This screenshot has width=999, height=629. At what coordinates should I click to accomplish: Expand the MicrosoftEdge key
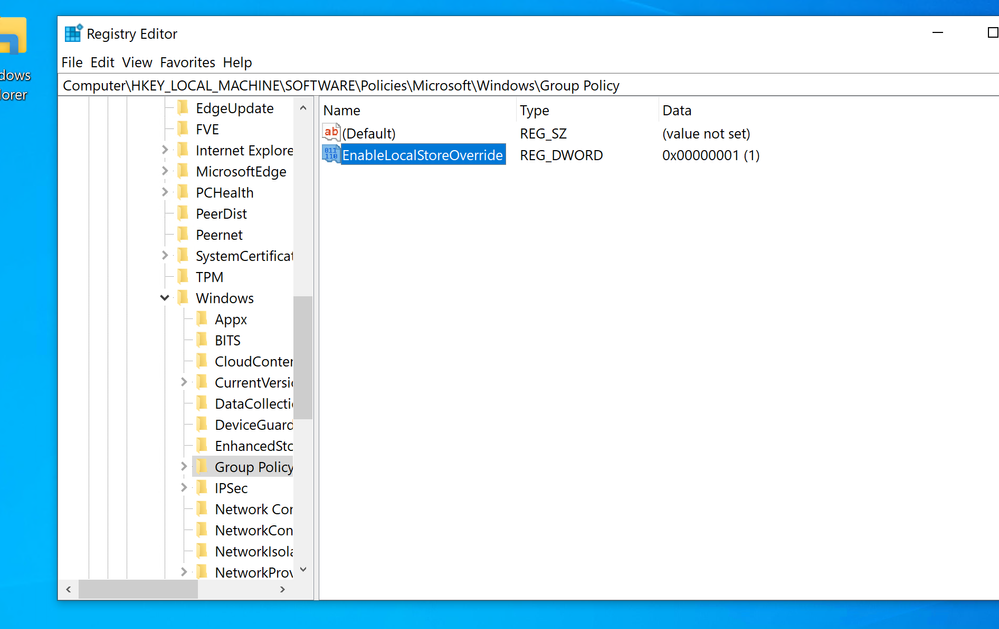point(164,171)
